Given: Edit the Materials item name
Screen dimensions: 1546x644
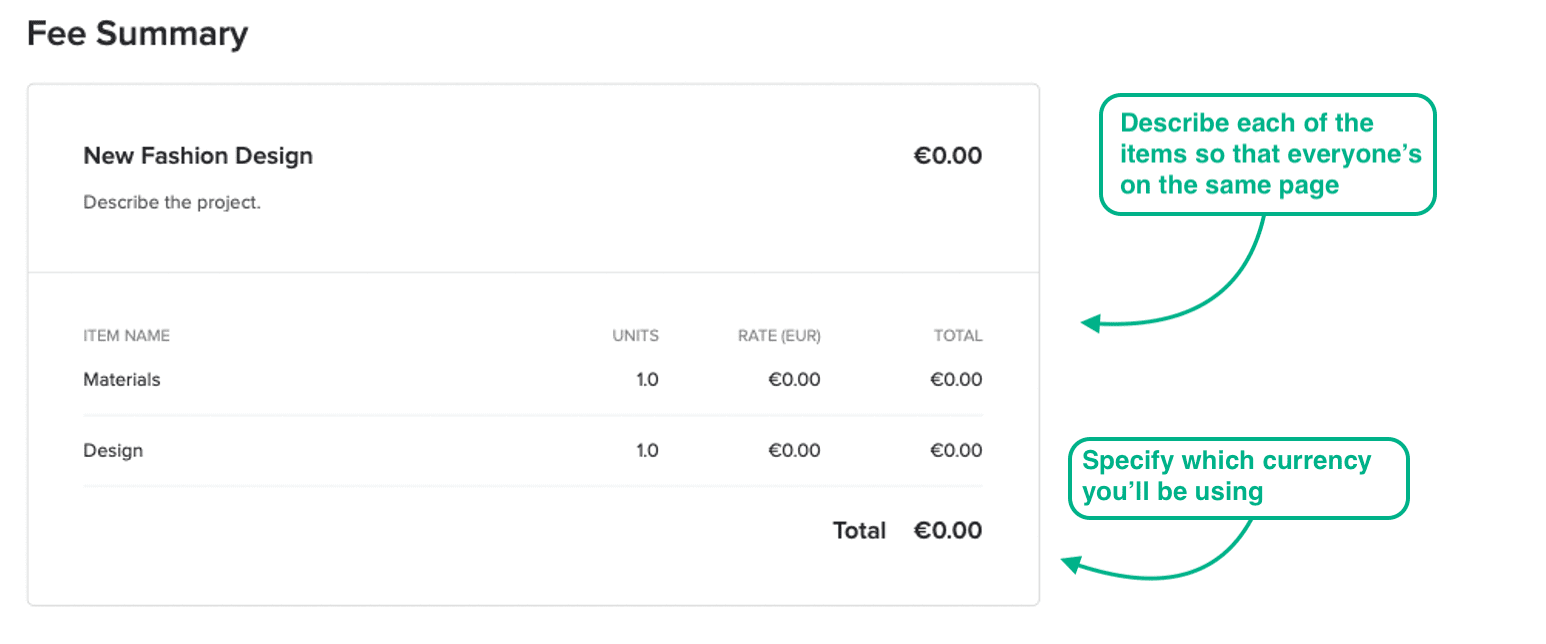Looking at the screenshot, I should 122,380.
